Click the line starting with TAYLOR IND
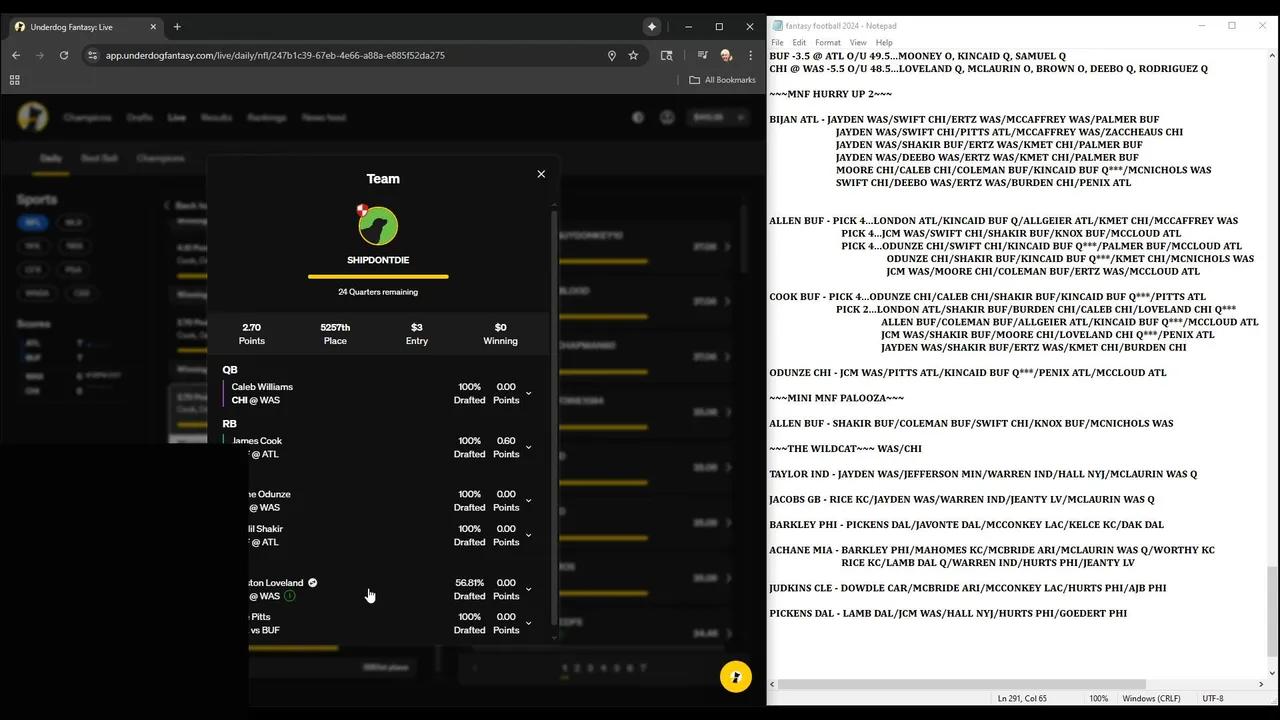The image size is (1280, 720). coord(983,474)
